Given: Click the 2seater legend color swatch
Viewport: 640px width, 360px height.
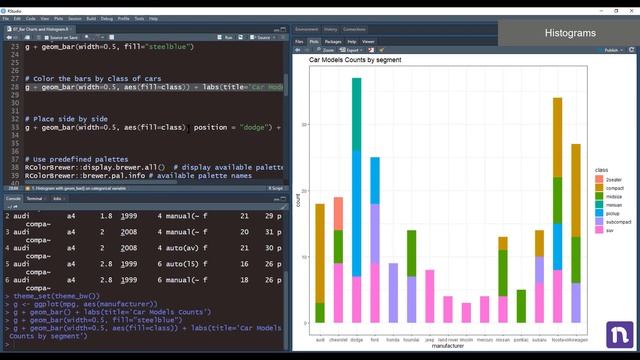Looking at the screenshot, I should click(599, 180).
